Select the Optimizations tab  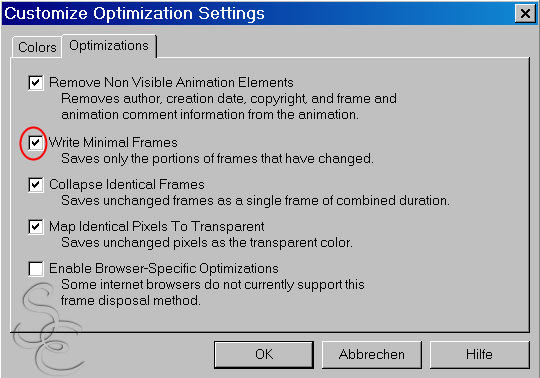pos(109,46)
